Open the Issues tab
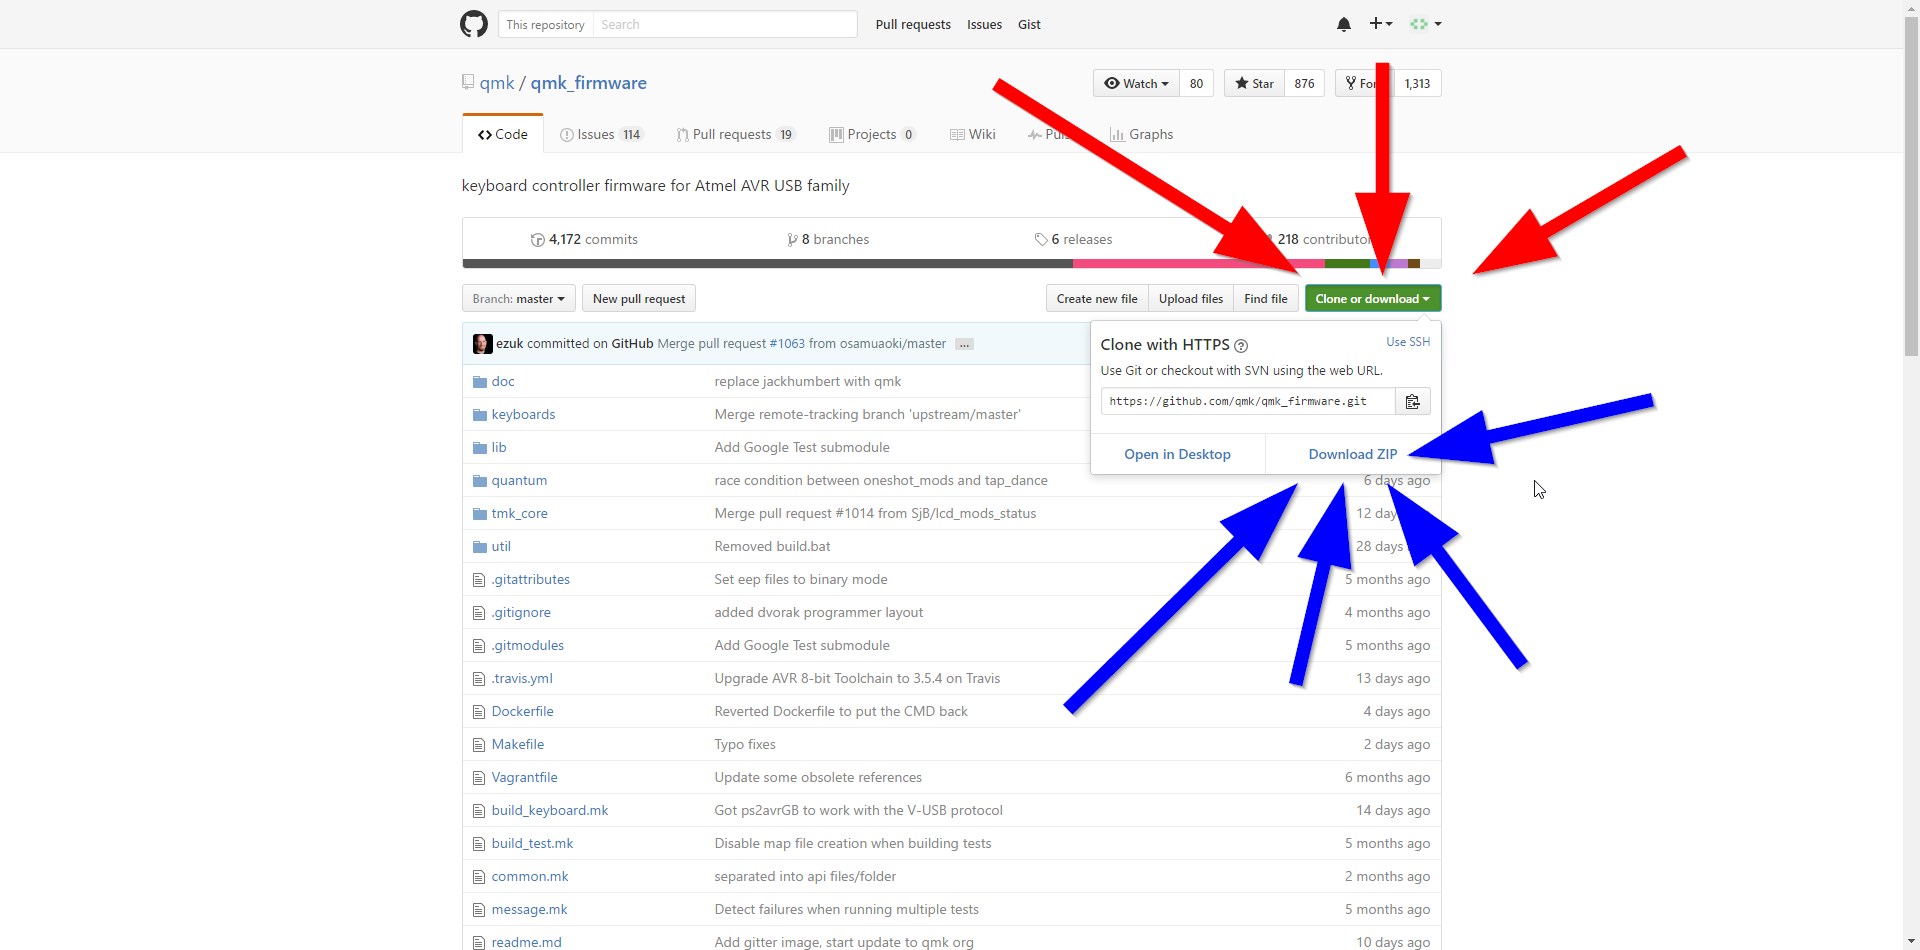Viewport: 1920px width, 950px height. (601, 135)
